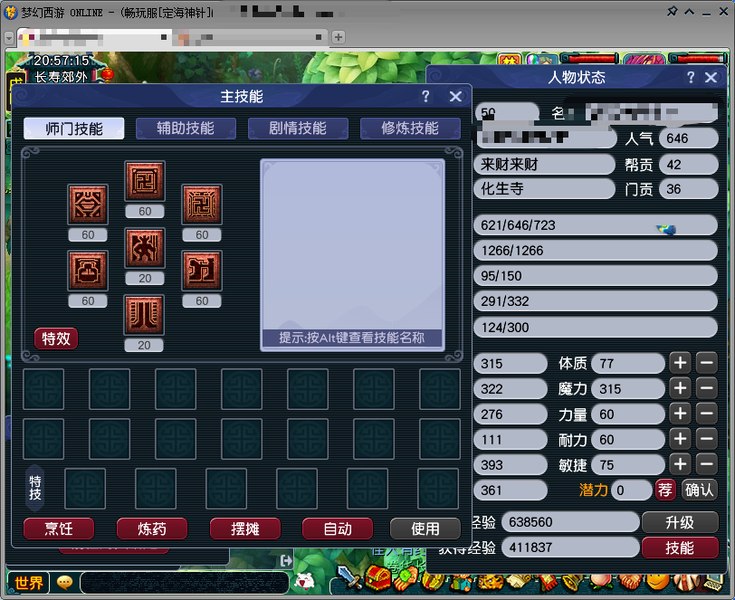Select the second blurred client tab

[250, 37]
